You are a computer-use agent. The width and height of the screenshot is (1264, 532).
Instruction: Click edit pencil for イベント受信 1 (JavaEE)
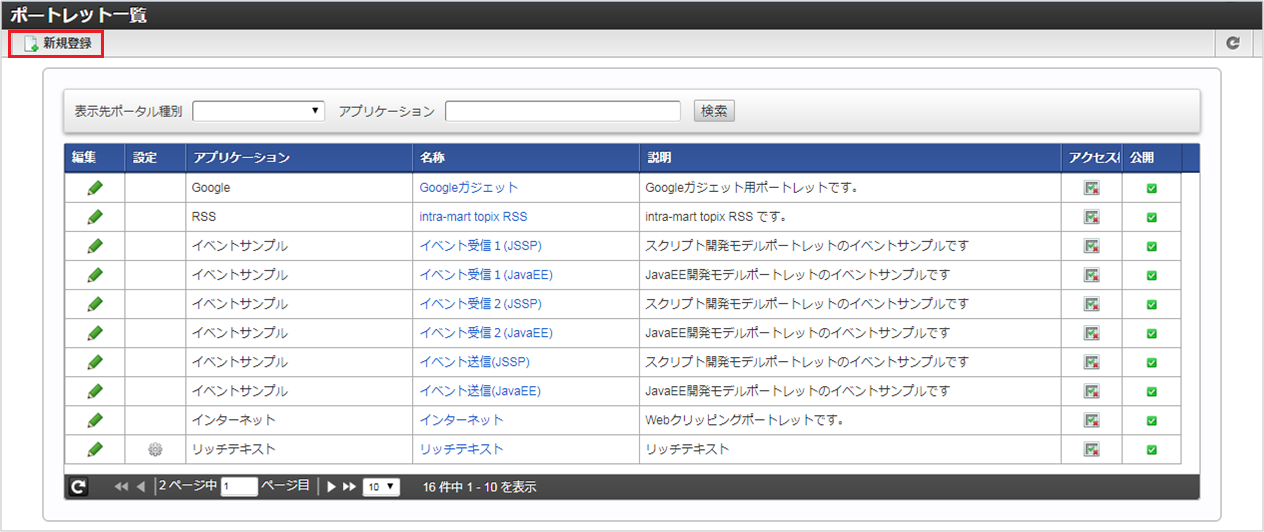[x=95, y=274]
